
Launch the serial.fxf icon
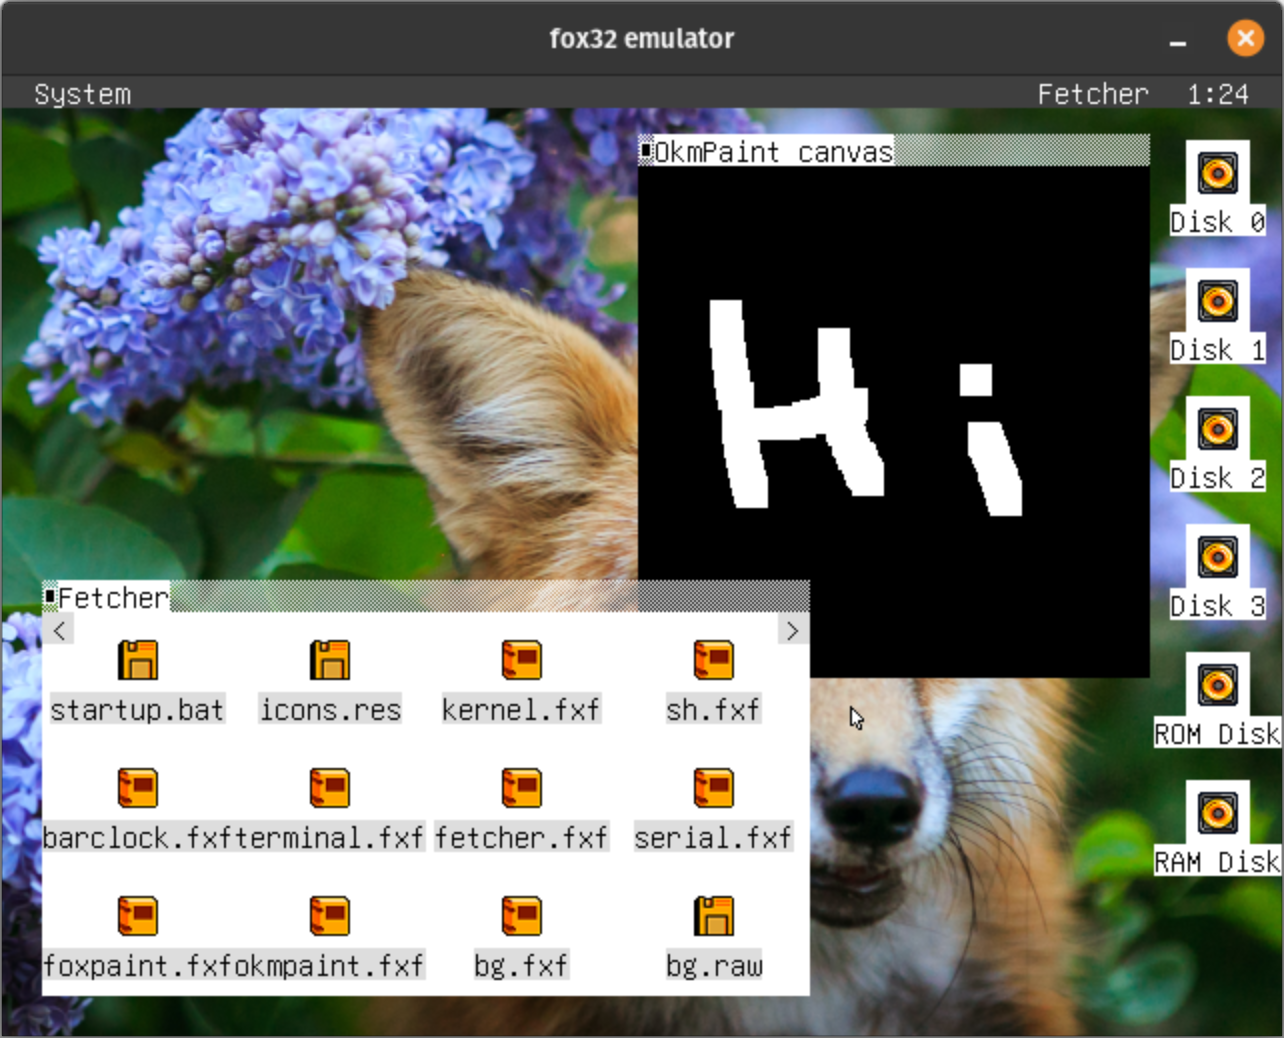(714, 788)
